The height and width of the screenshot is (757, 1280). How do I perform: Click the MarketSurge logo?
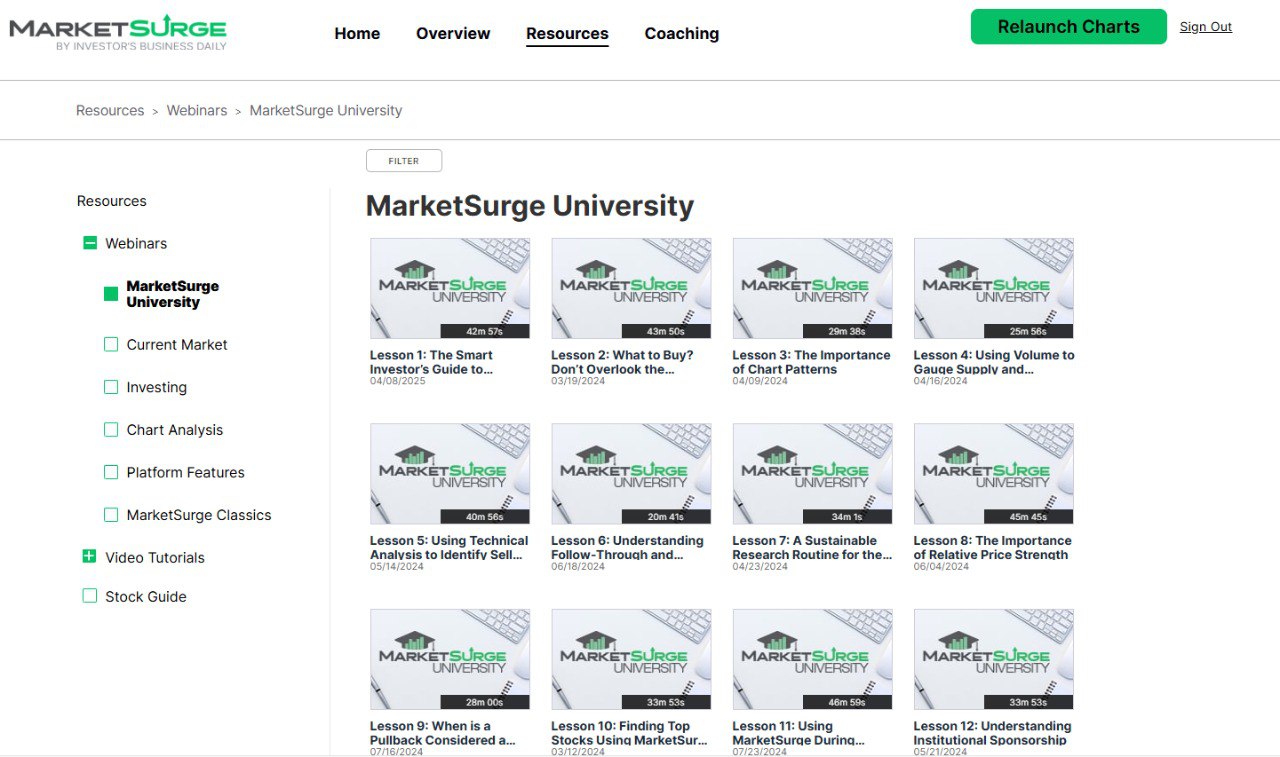[118, 33]
